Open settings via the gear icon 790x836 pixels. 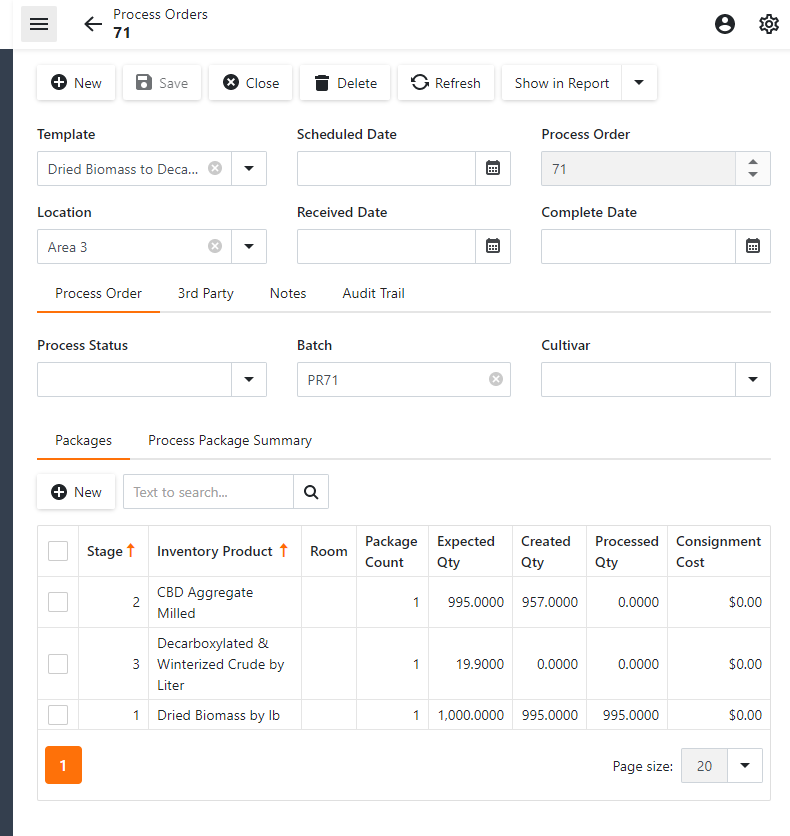tap(768, 24)
